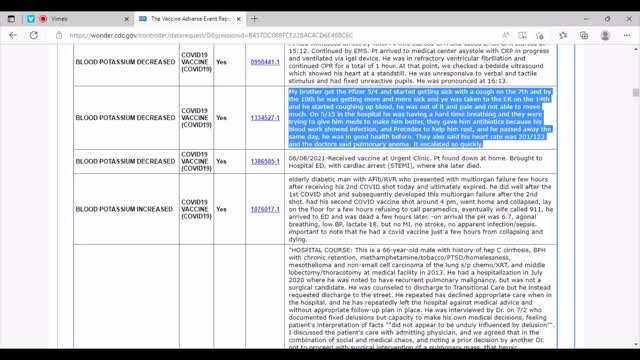The width and height of the screenshot is (640, 360).
Task: Open VAERS report link 1334527-1
Action: click(x=265, y=118)
